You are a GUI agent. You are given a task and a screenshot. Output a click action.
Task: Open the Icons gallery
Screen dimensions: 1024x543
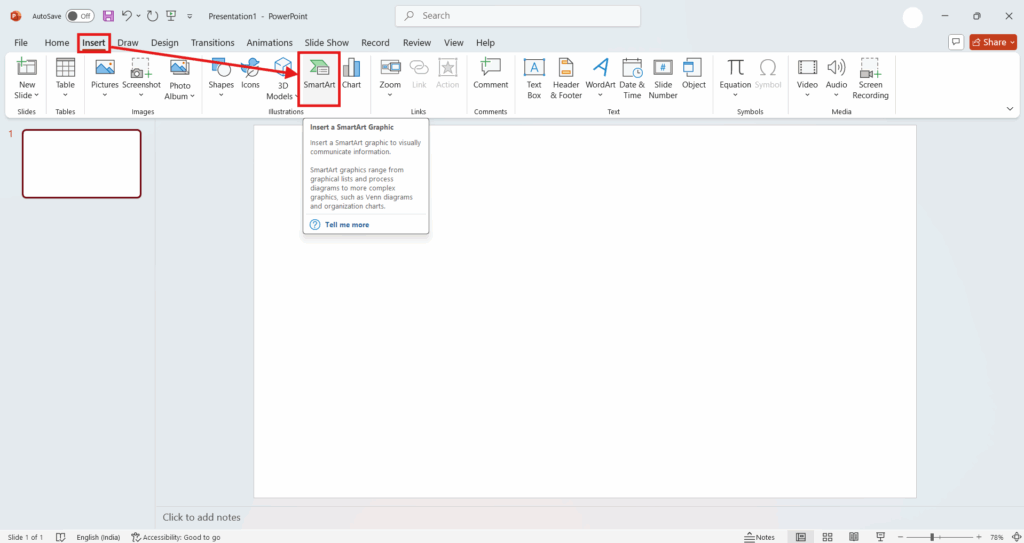point(250,74)
